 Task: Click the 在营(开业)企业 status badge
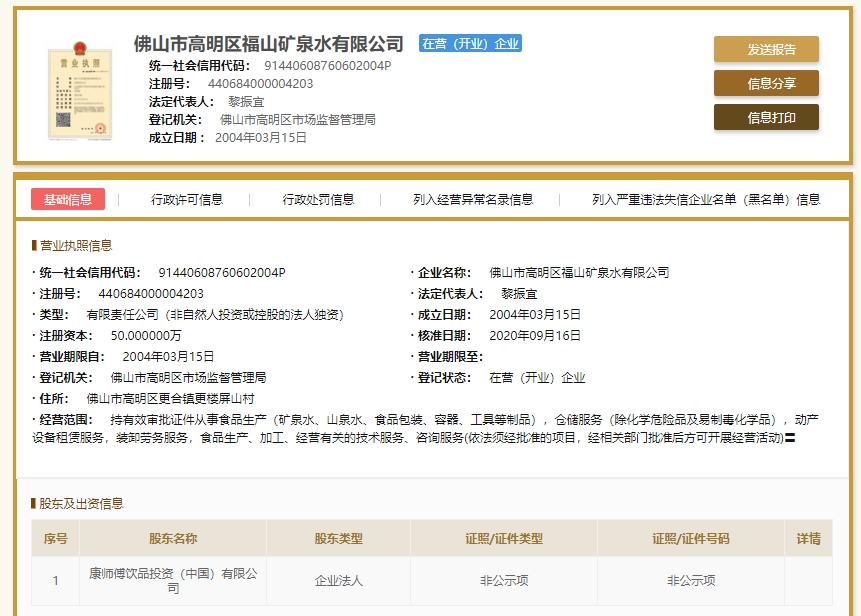(470, 43)
